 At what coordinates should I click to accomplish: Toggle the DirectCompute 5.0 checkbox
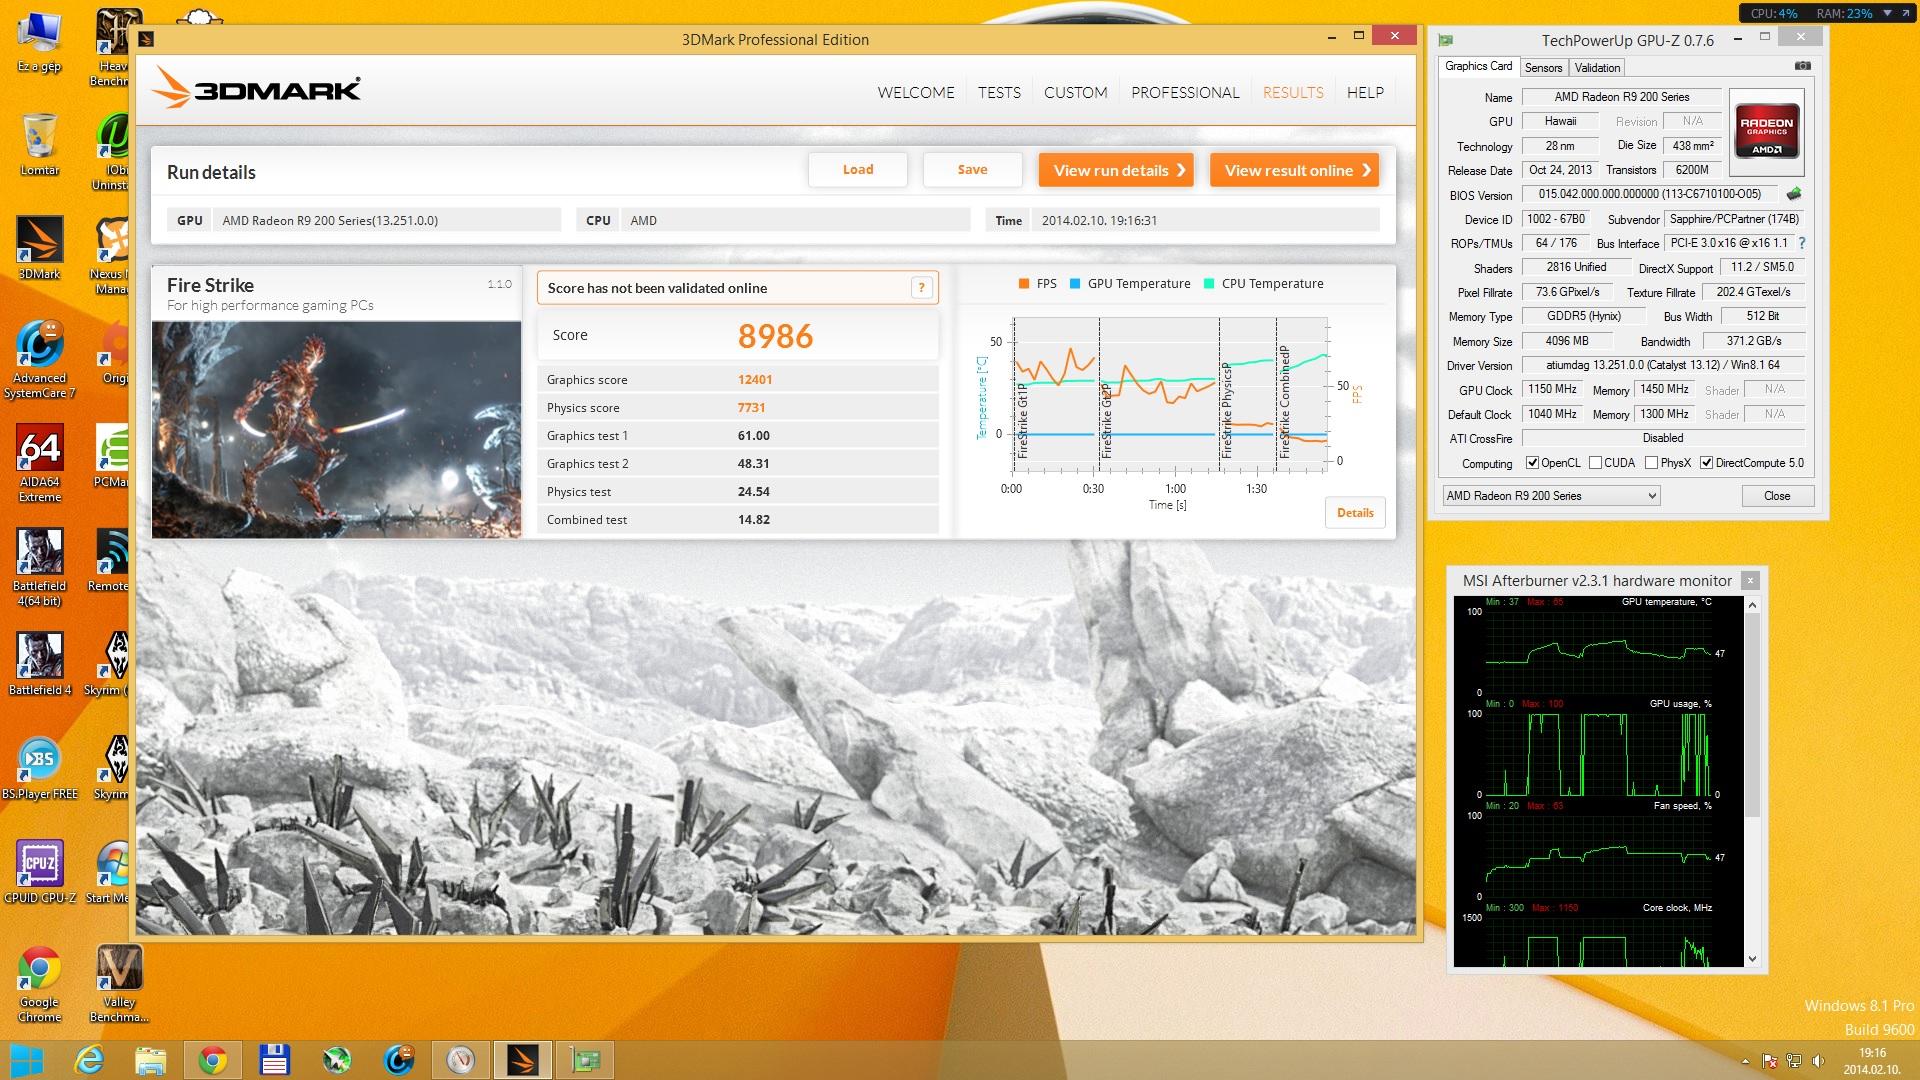[x=1706, y=463]
